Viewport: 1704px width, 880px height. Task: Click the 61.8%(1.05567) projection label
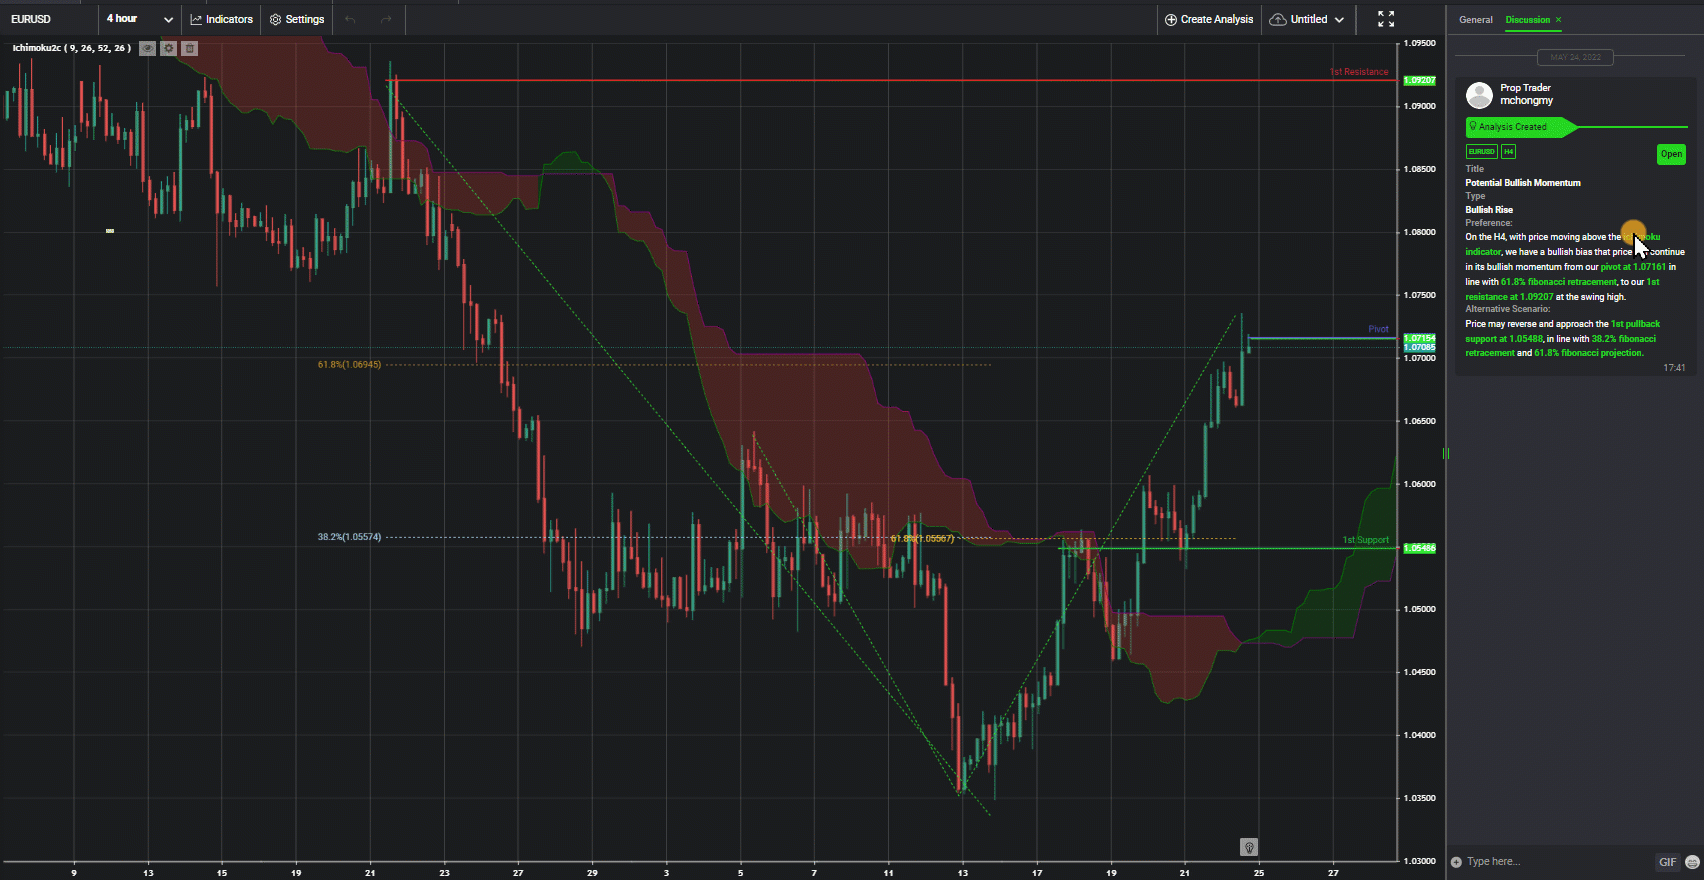(x=922, y=539)
